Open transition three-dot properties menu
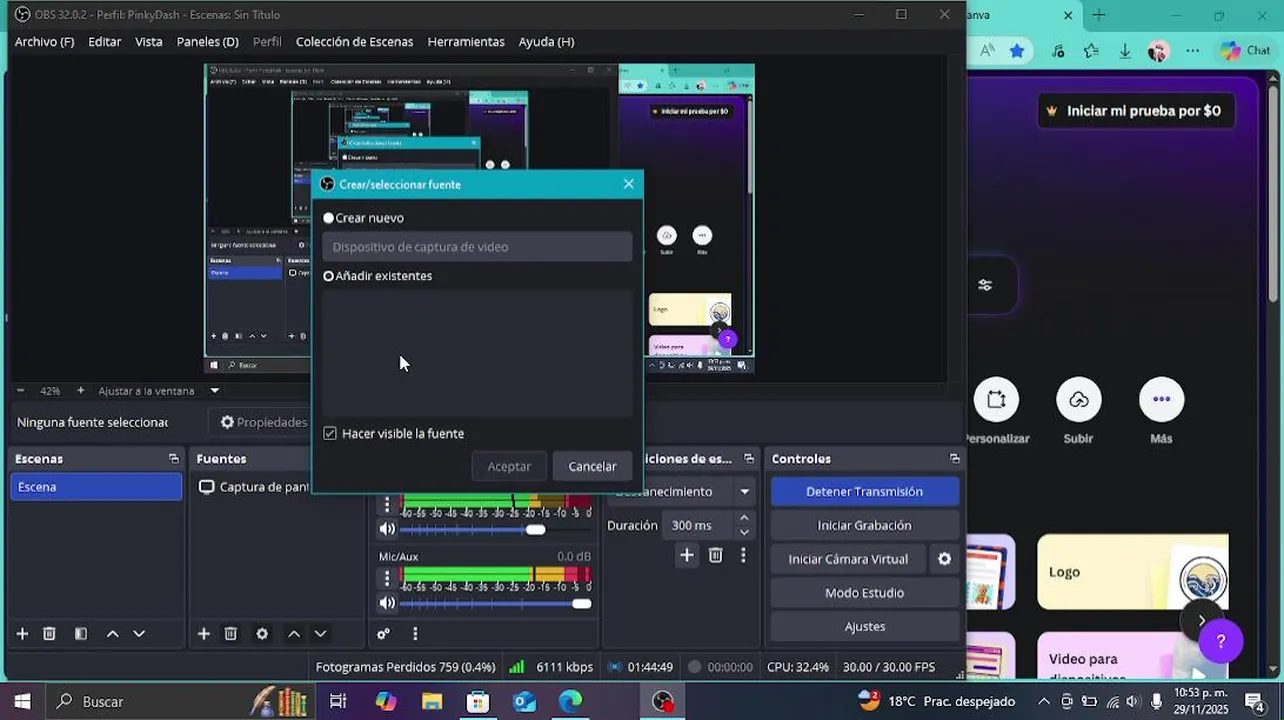 pyautogui.click(x=742, y=555)
